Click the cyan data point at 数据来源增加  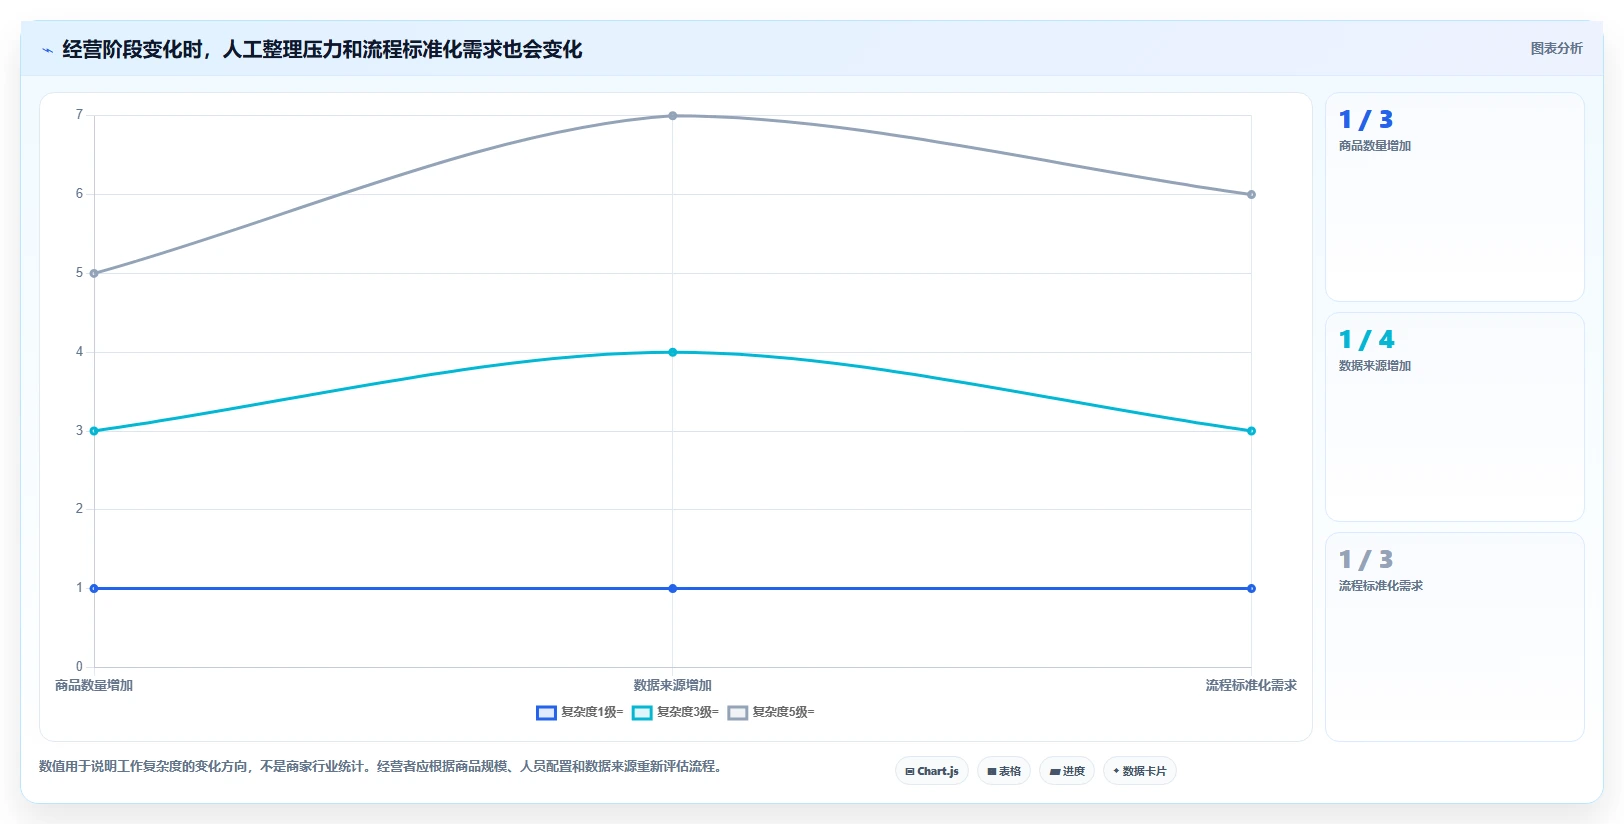(x=673, y=352)
